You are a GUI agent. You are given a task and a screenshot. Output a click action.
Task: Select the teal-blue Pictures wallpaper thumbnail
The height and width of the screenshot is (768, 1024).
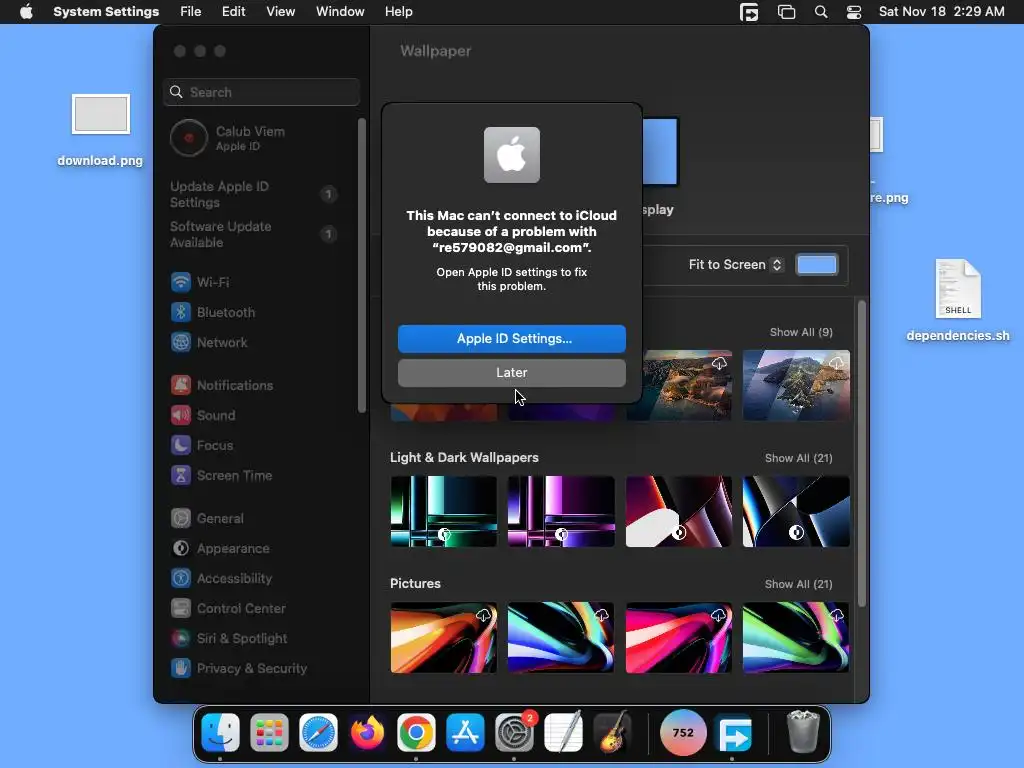click(x=561, y=637)
